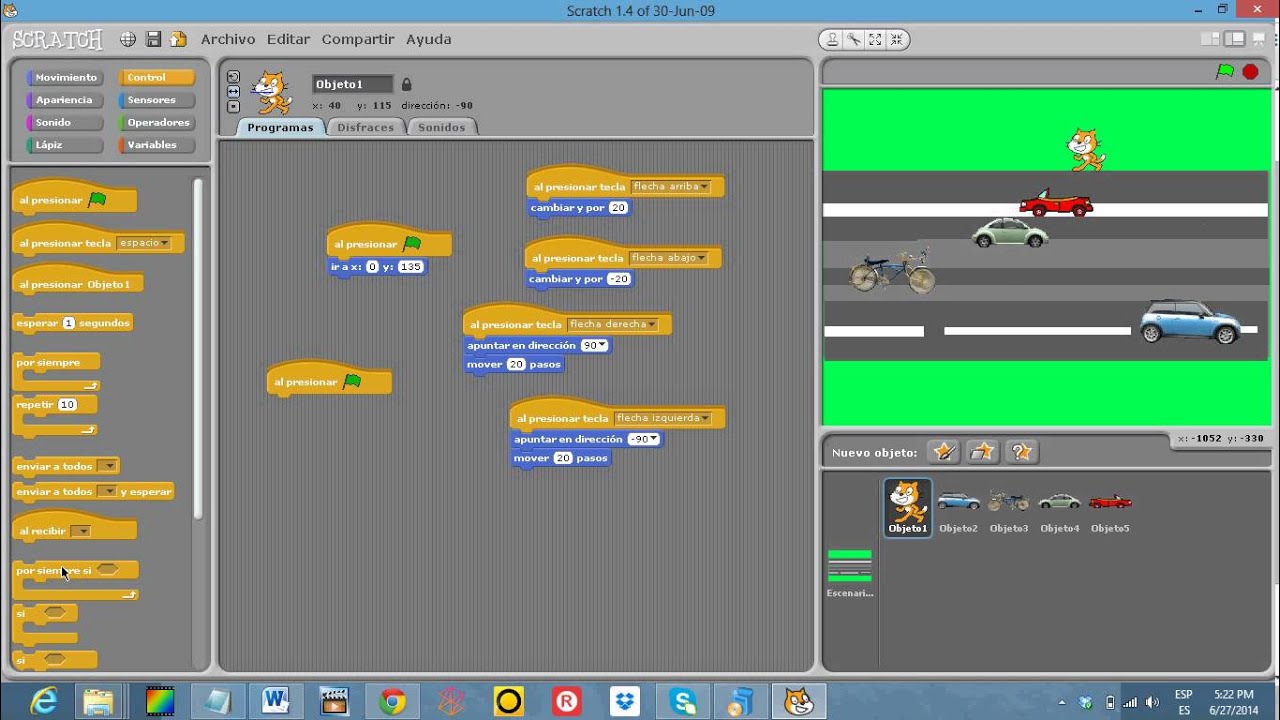Open 'flecha abajo' key dropdown
Screen dimensions: 1280x720
[668, 258]
